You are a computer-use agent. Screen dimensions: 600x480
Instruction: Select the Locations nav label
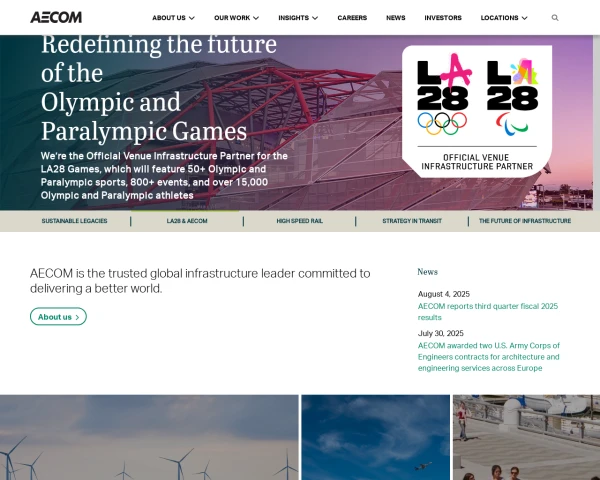[x=499, y=18]
